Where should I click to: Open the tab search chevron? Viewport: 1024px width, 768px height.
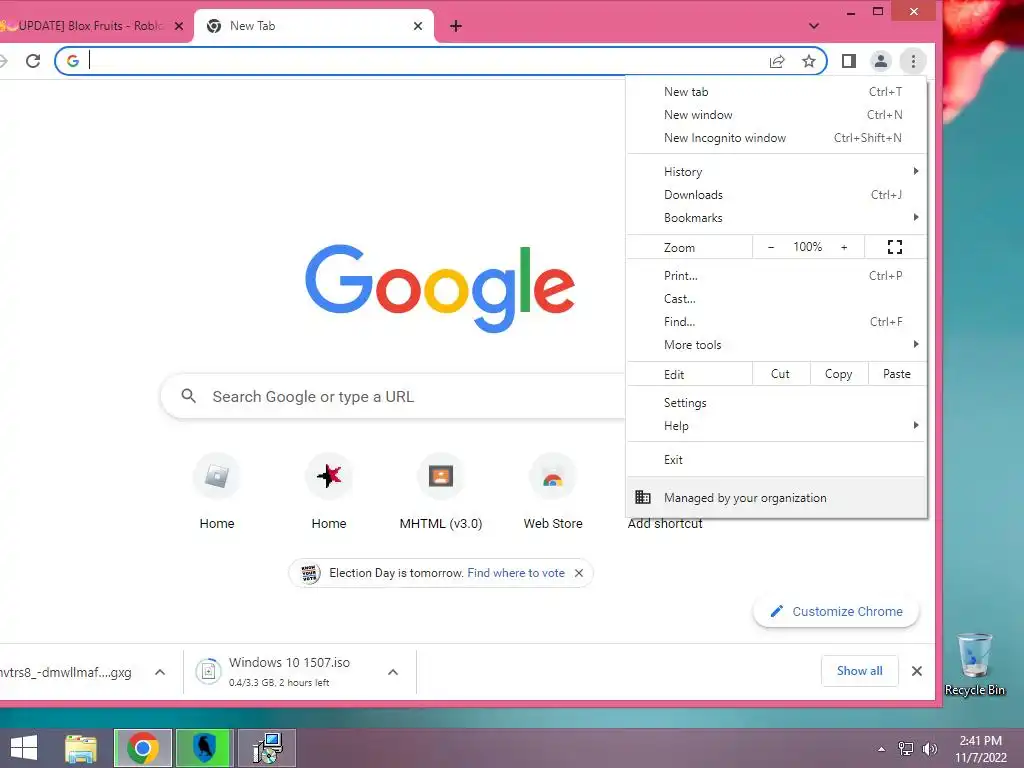point(814,26)
